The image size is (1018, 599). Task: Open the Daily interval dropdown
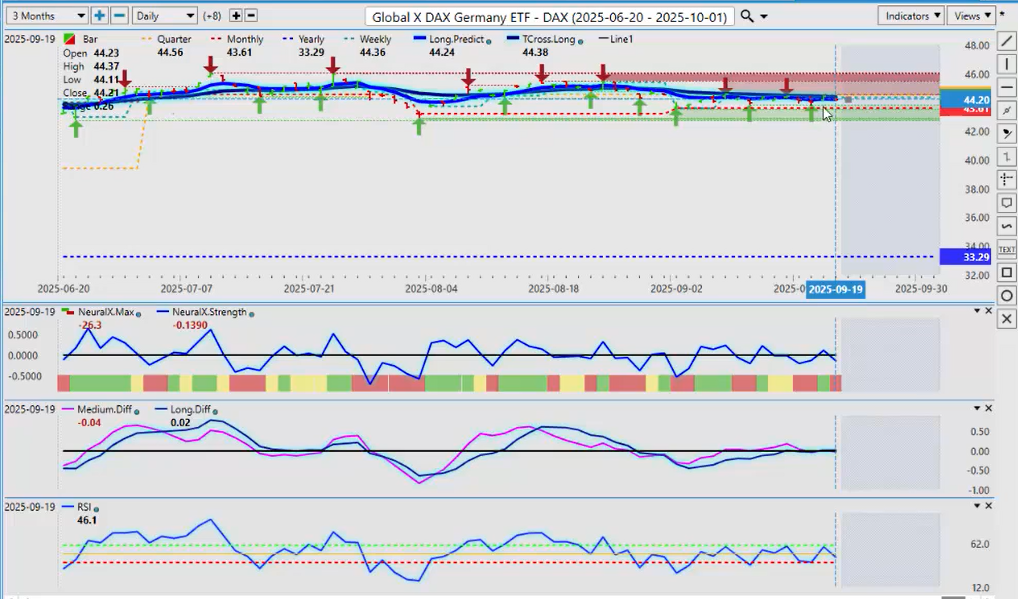164,16
